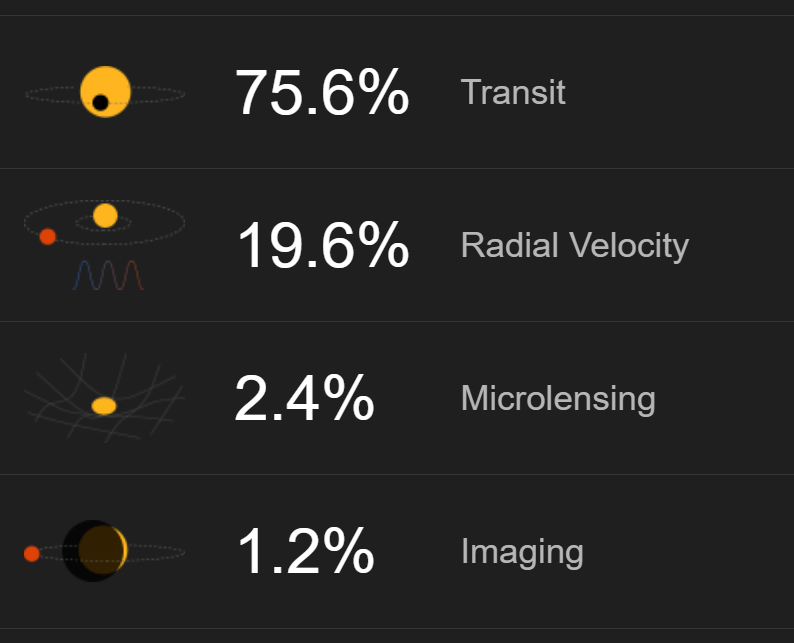Click the Transit star and planet icon
The height and width of the screenshot is (643, 794).
(105, 92)
